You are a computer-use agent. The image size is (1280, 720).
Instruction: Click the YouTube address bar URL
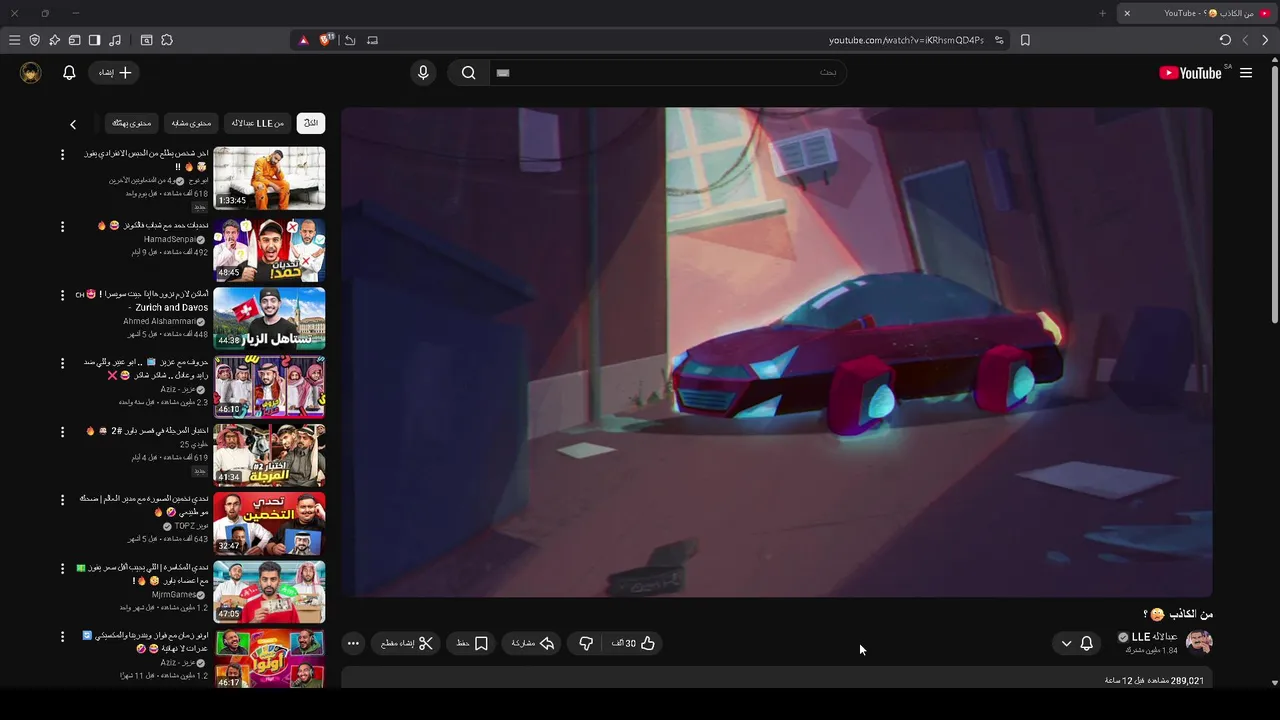point(906,40)
